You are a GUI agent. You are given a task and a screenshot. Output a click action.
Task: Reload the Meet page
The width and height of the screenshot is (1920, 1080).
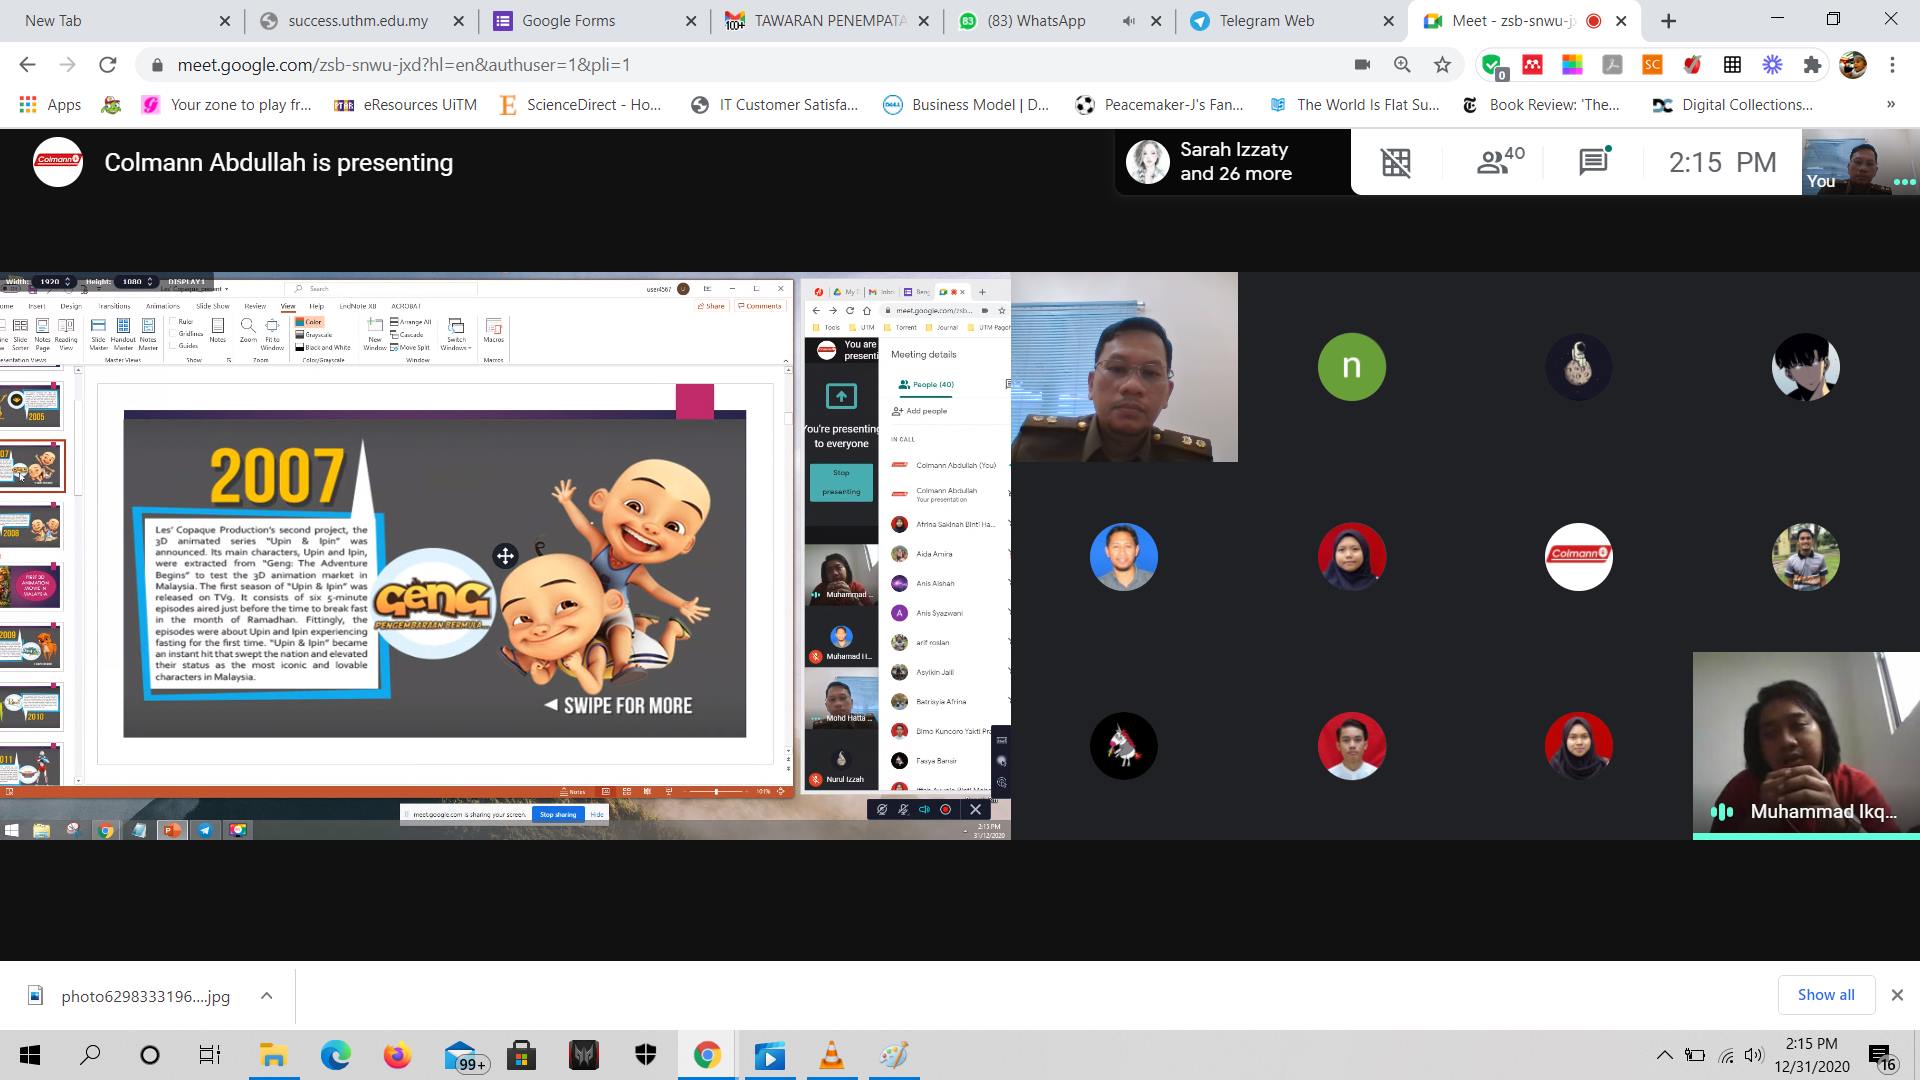pyautogui.click(x=108, y=65)
